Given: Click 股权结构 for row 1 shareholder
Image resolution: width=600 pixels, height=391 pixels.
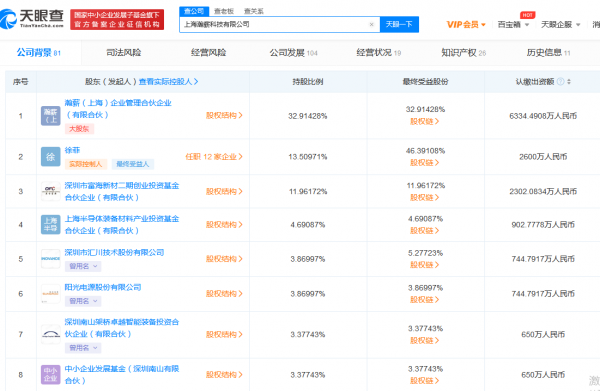Looking at the screenshot, I should pos(224,115).
